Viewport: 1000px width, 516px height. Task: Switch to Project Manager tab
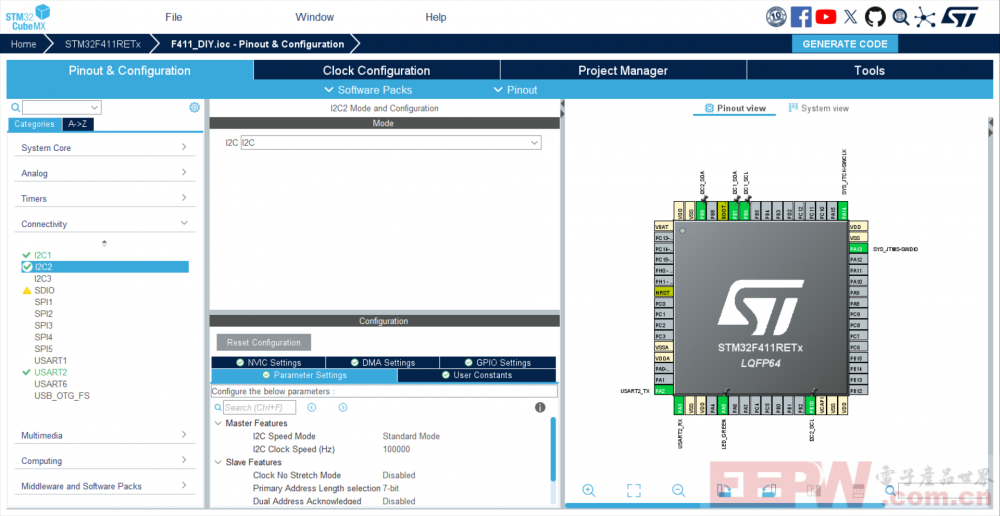(x=623, y=70)
